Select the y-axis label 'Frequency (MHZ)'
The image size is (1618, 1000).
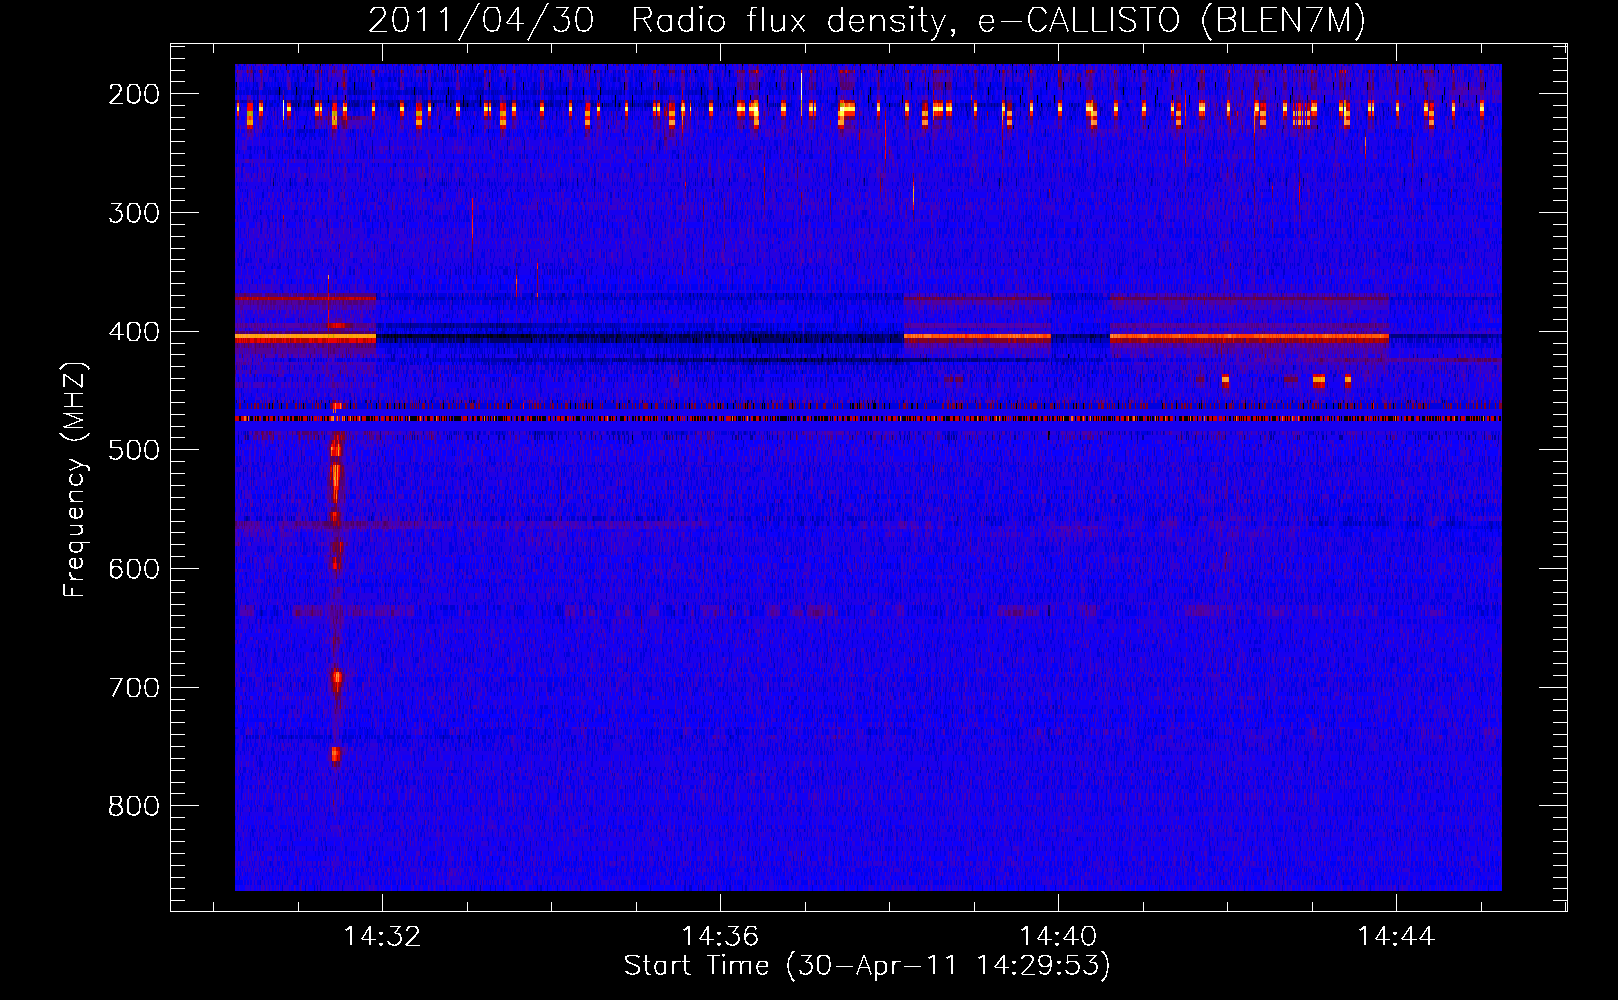pyautogui.click(x=75, y=479)
